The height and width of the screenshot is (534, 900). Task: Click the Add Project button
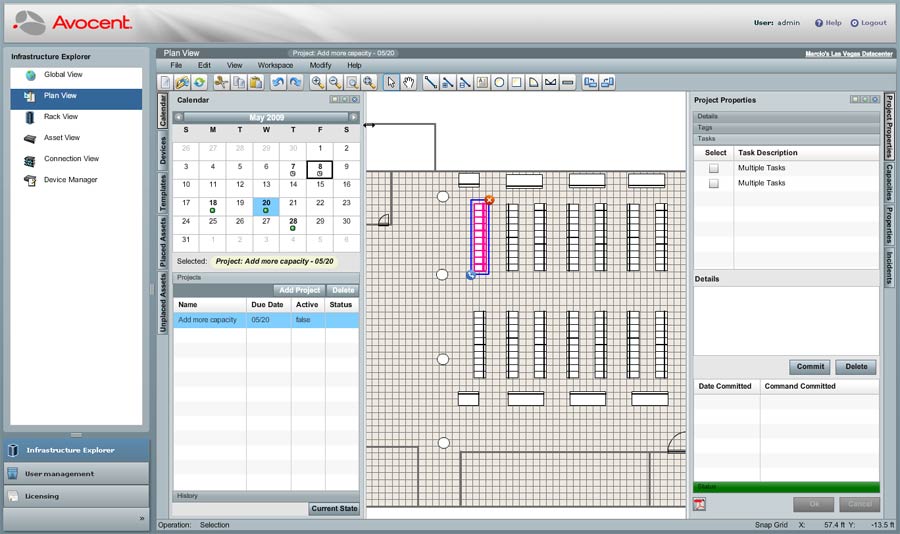click(x=300, y=290)
